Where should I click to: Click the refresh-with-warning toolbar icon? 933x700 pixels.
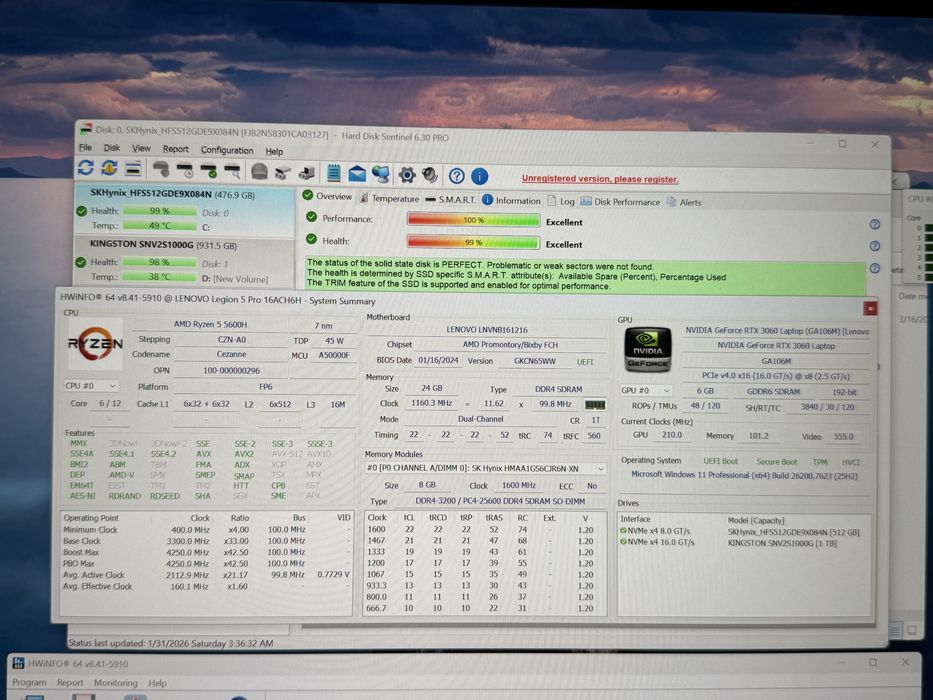pyautogui.click(x=109, y=168)
